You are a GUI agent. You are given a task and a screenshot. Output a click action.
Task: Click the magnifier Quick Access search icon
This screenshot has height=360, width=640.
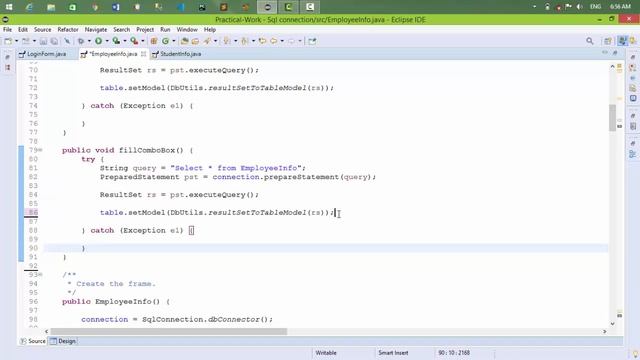click(x=590, y=41)
